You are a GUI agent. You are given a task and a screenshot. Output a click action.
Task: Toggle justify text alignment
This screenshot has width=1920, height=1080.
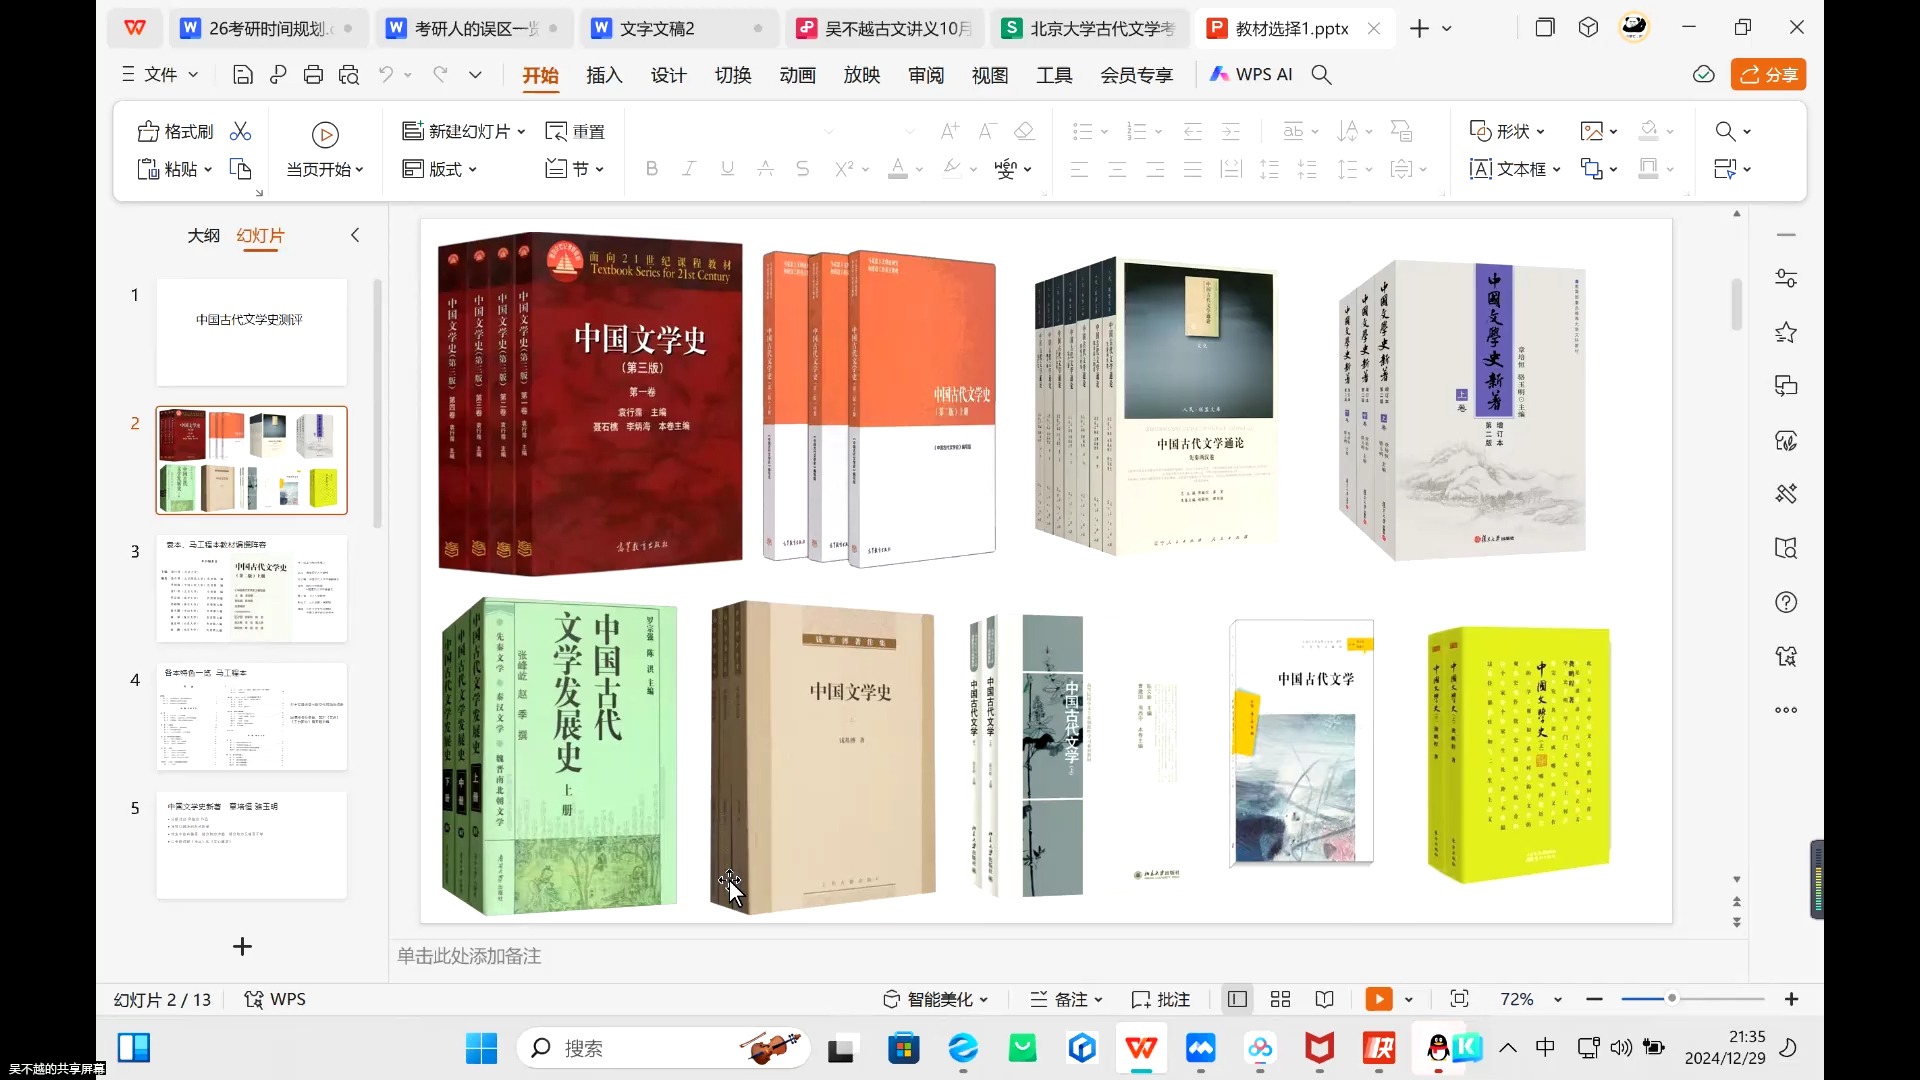click(x=1192, y=169)
